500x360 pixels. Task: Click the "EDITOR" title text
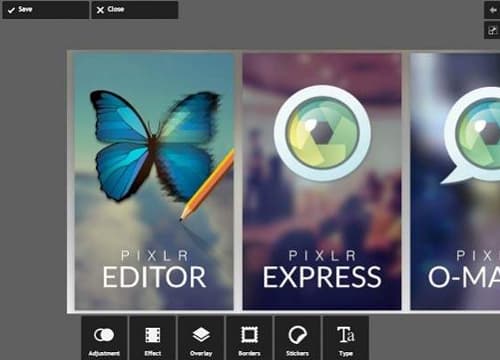154,277
